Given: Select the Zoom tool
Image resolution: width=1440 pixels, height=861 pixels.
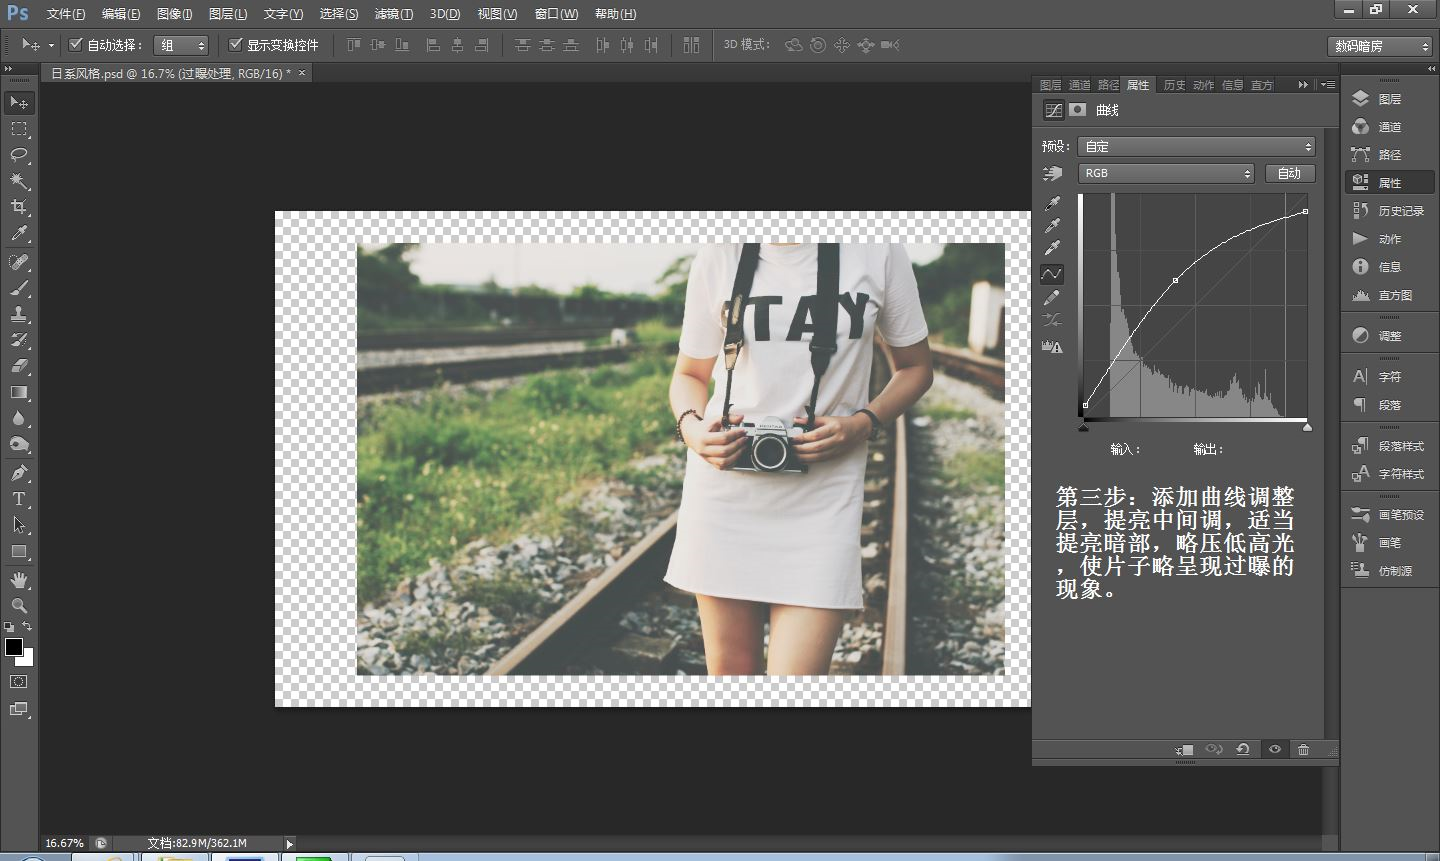Looking at the screenshot, I should click(19, 606).
